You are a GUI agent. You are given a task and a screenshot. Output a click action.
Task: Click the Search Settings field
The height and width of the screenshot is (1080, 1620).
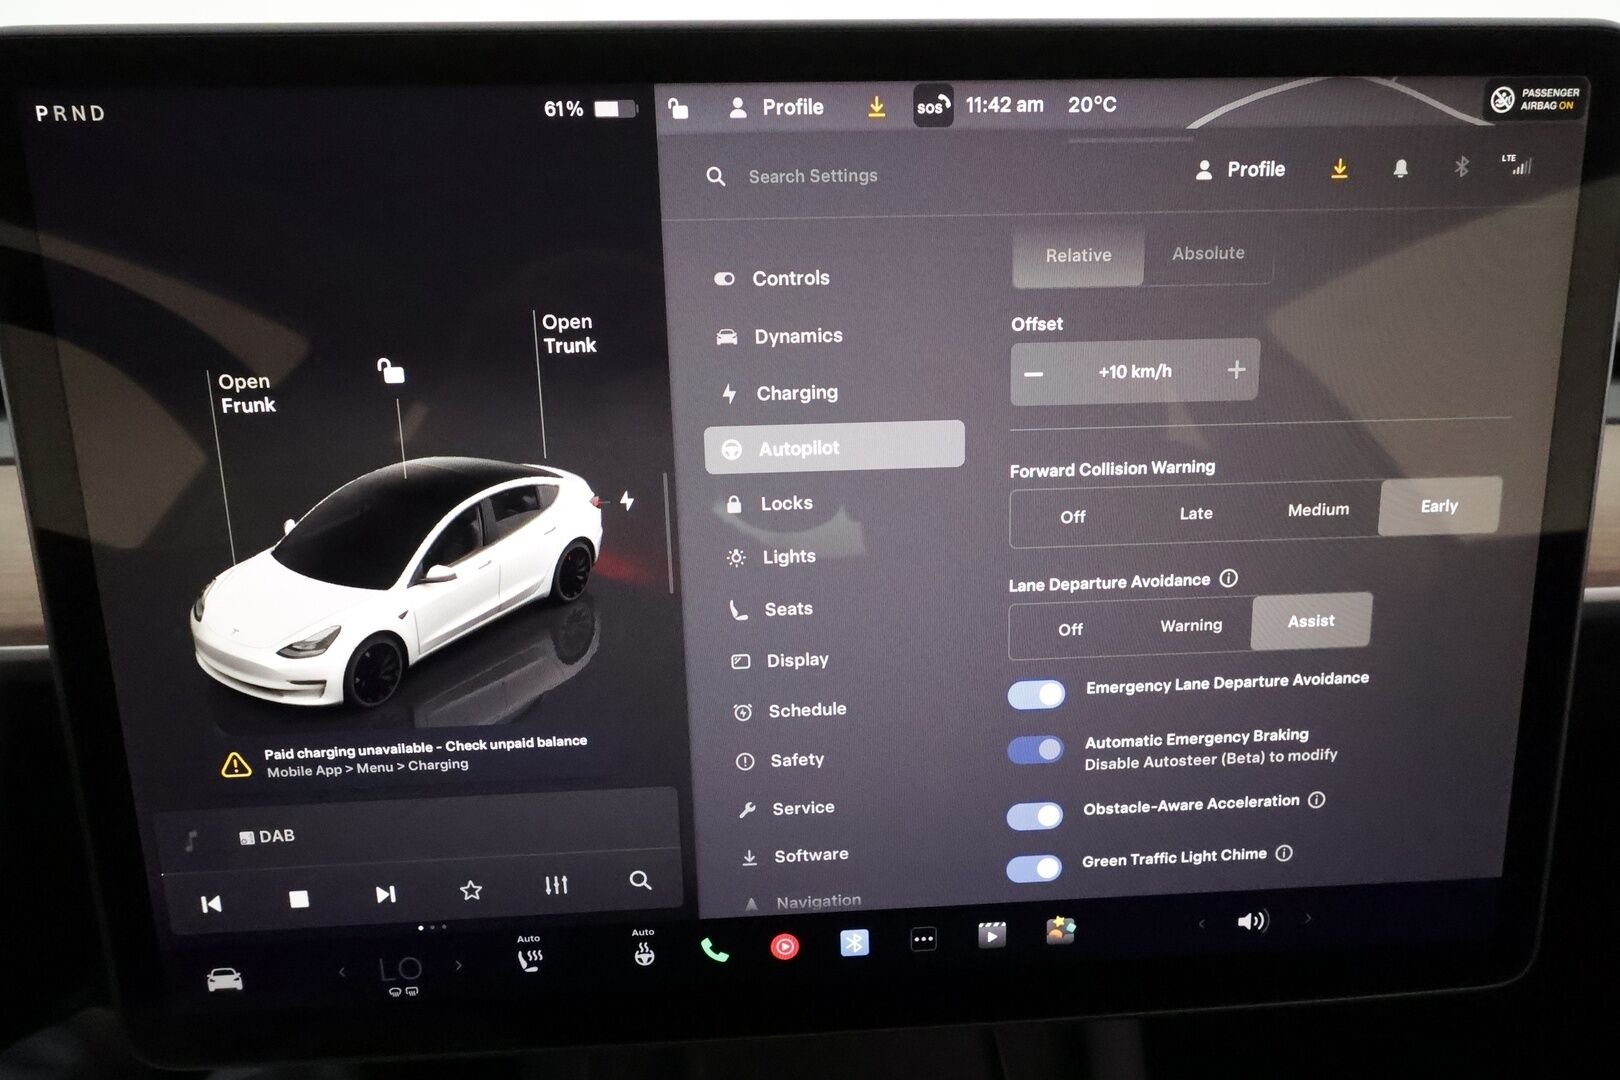(812, 176)
